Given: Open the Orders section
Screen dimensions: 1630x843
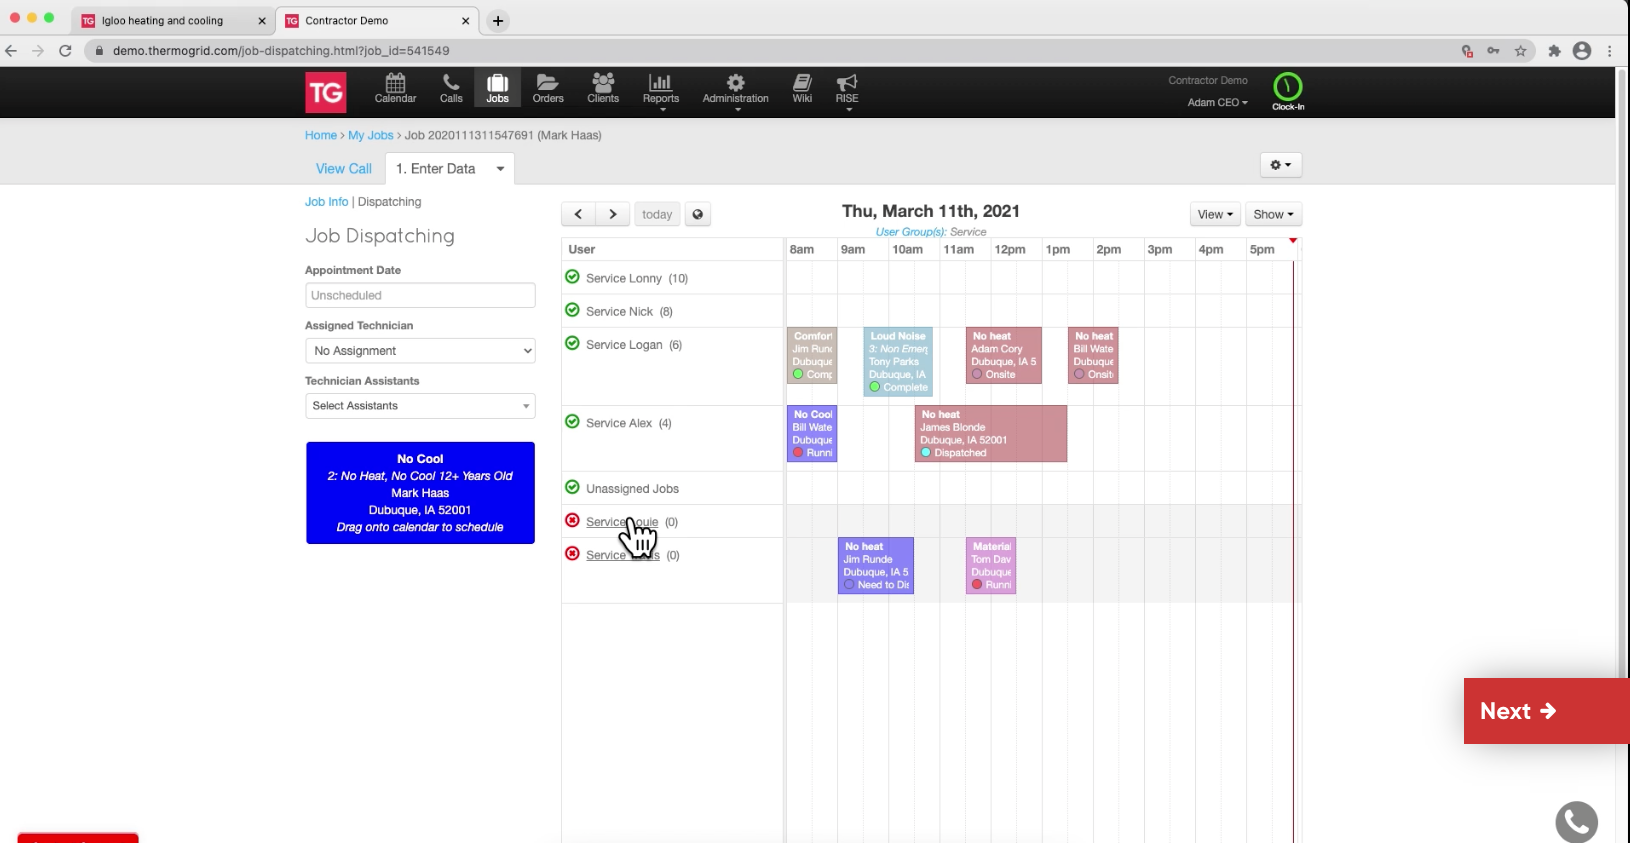Looking at the screenshot, I should pyautogui.click(x=548, y=89).
